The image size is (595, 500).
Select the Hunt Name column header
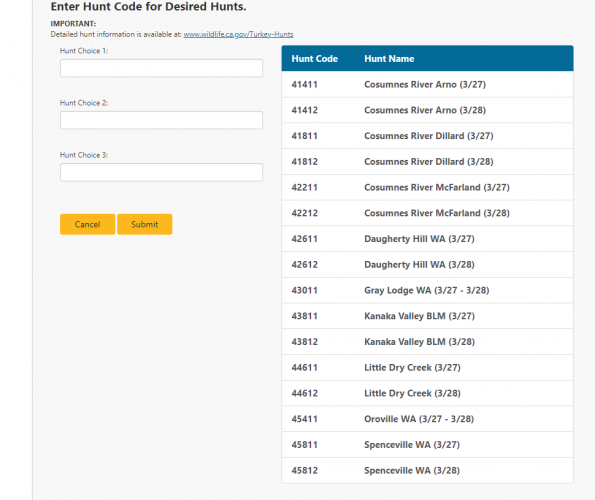389,59
